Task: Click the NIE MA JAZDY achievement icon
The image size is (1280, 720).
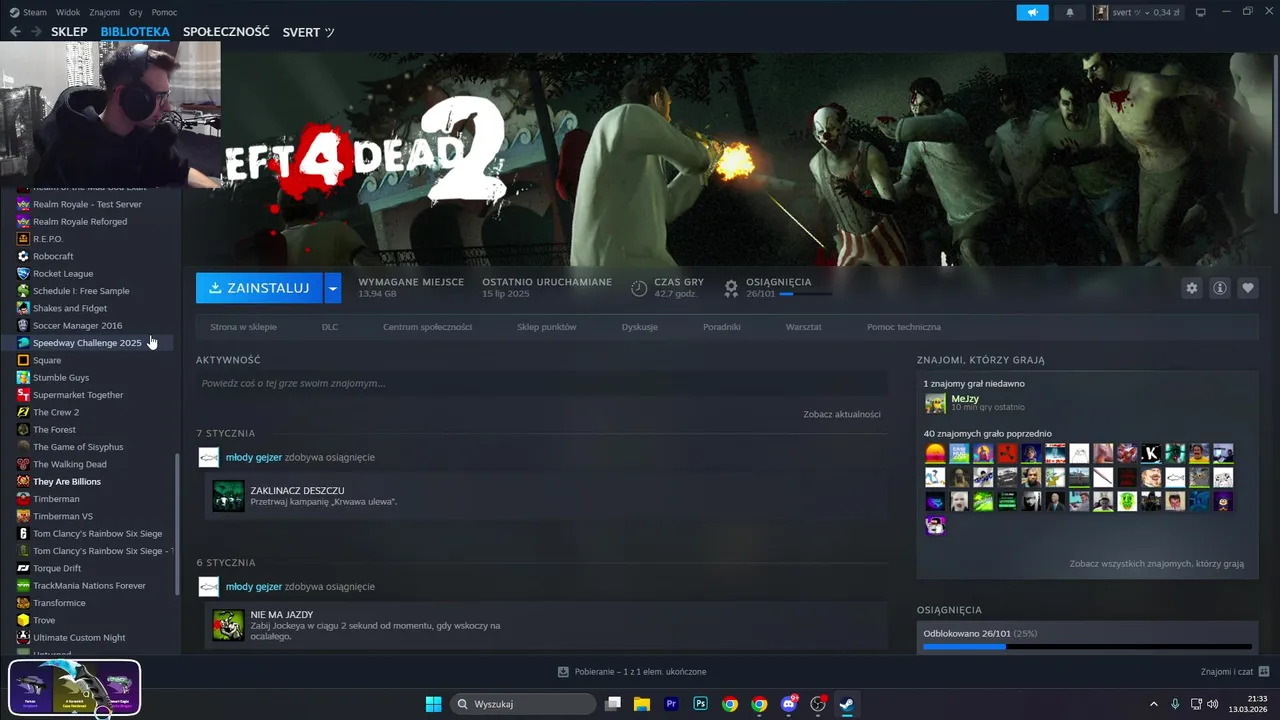Action: (x=228, y=625)
